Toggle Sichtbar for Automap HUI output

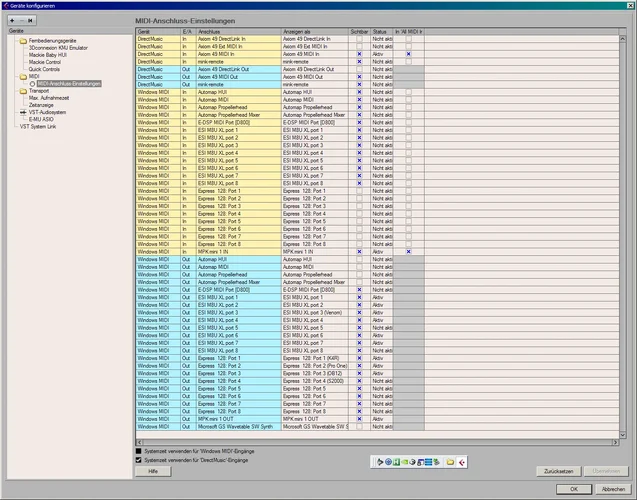pyautogui.click(x=359, y=259)
